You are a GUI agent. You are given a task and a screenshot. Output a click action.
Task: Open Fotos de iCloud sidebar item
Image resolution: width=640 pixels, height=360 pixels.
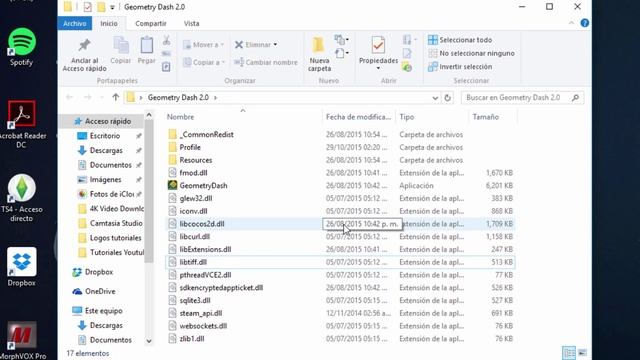point(111,194)
